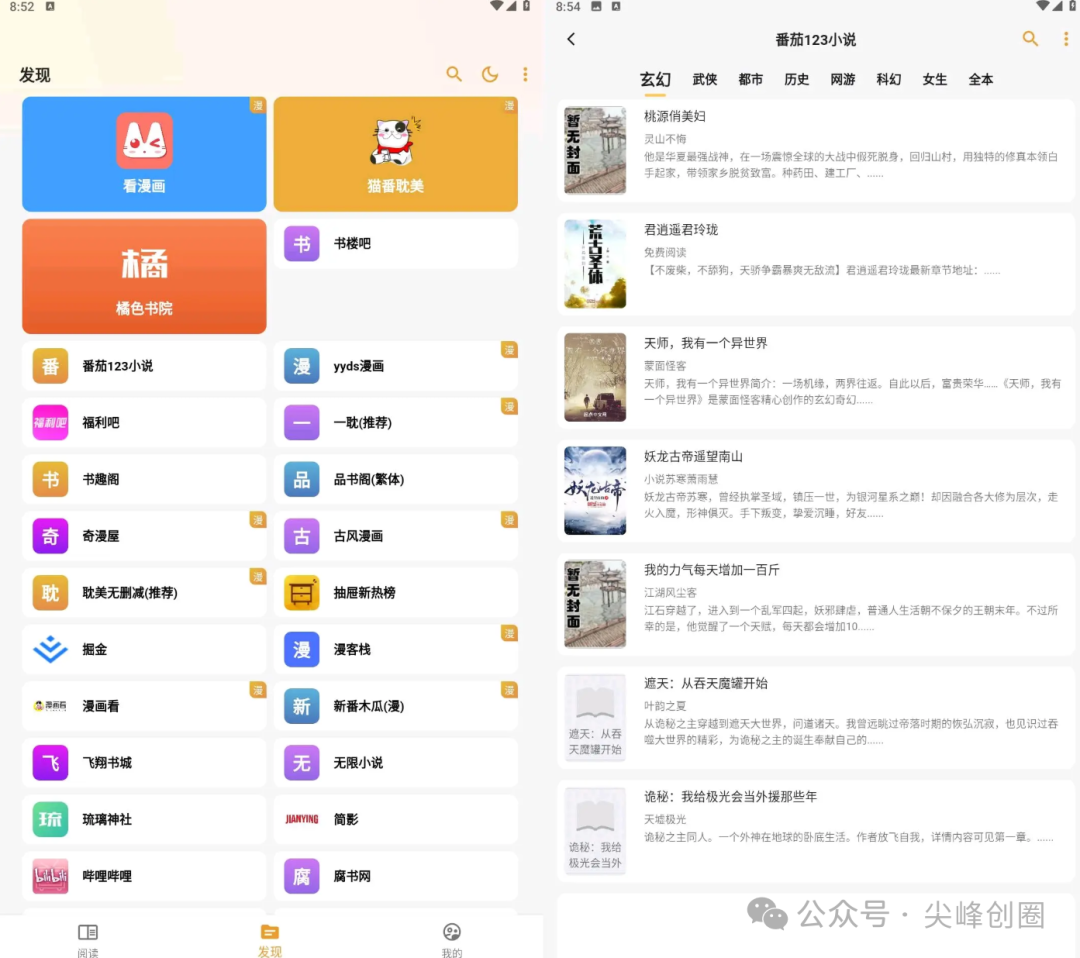Open the 飞翔书城 source label
The height and width of the screenshot is (958, 1080).
pyautogui.click(x=107, y=762)
